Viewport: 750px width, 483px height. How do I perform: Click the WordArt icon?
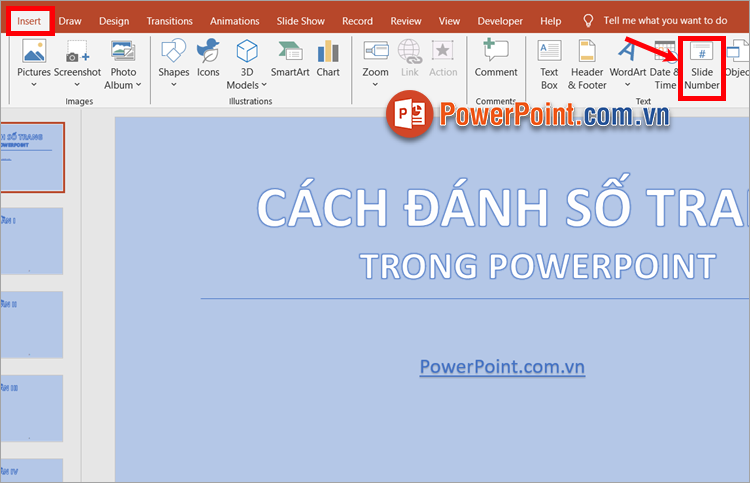click(628, 51)
